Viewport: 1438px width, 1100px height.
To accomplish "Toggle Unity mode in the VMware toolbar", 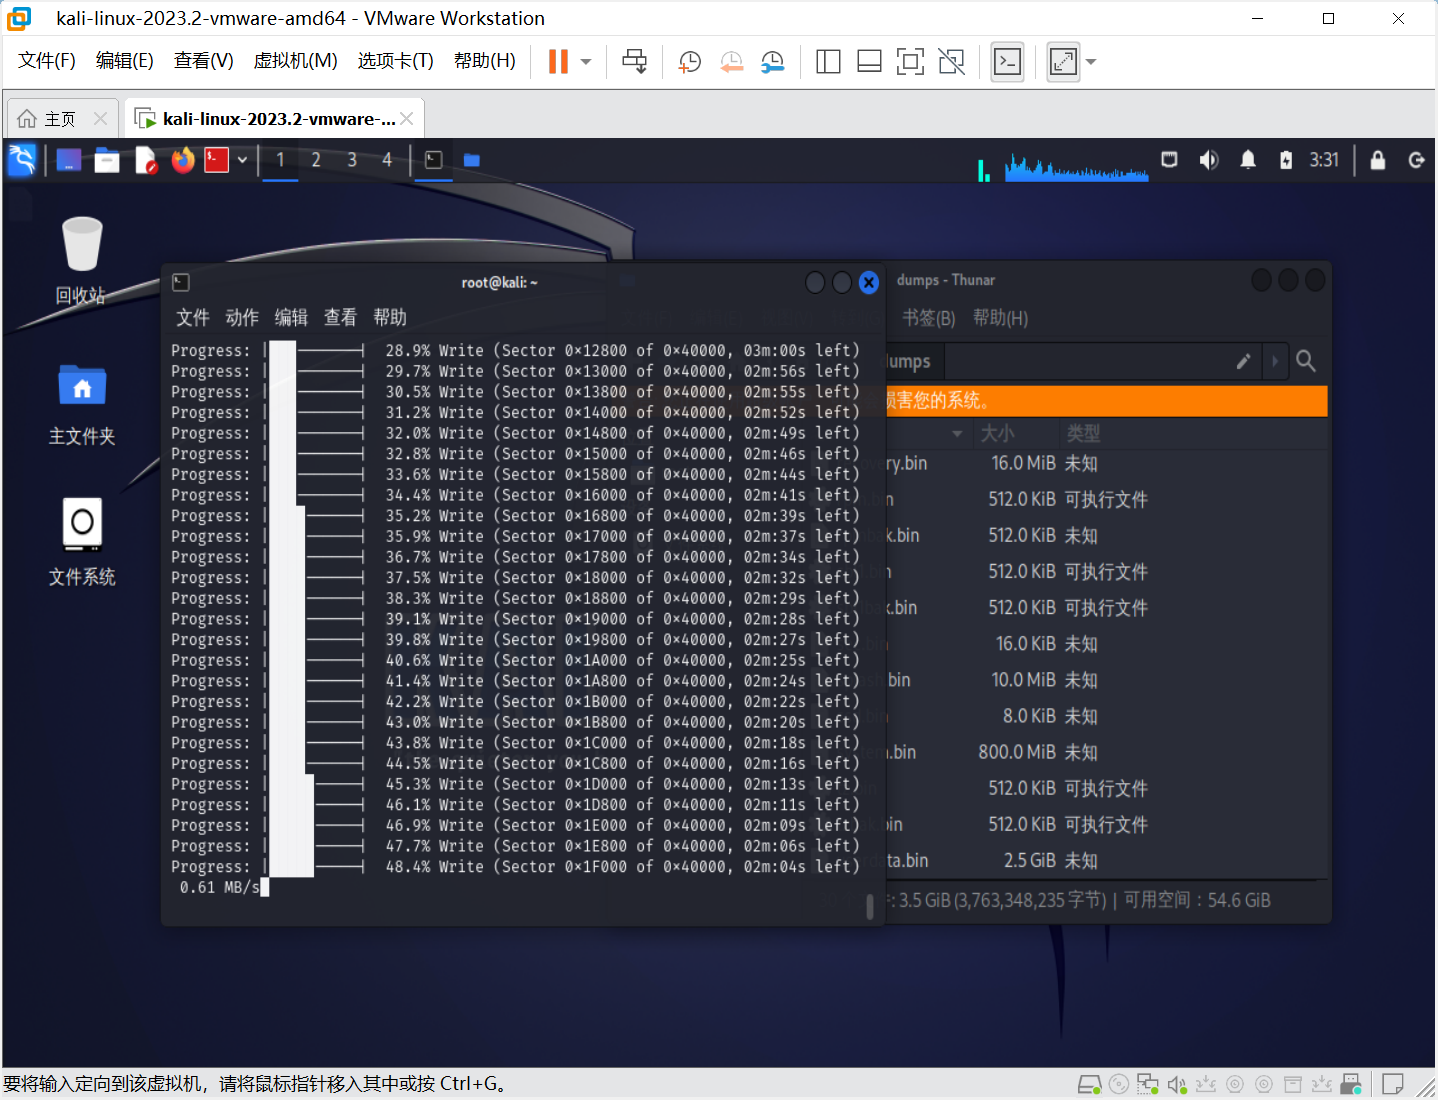I will click(x=951, y=61).
